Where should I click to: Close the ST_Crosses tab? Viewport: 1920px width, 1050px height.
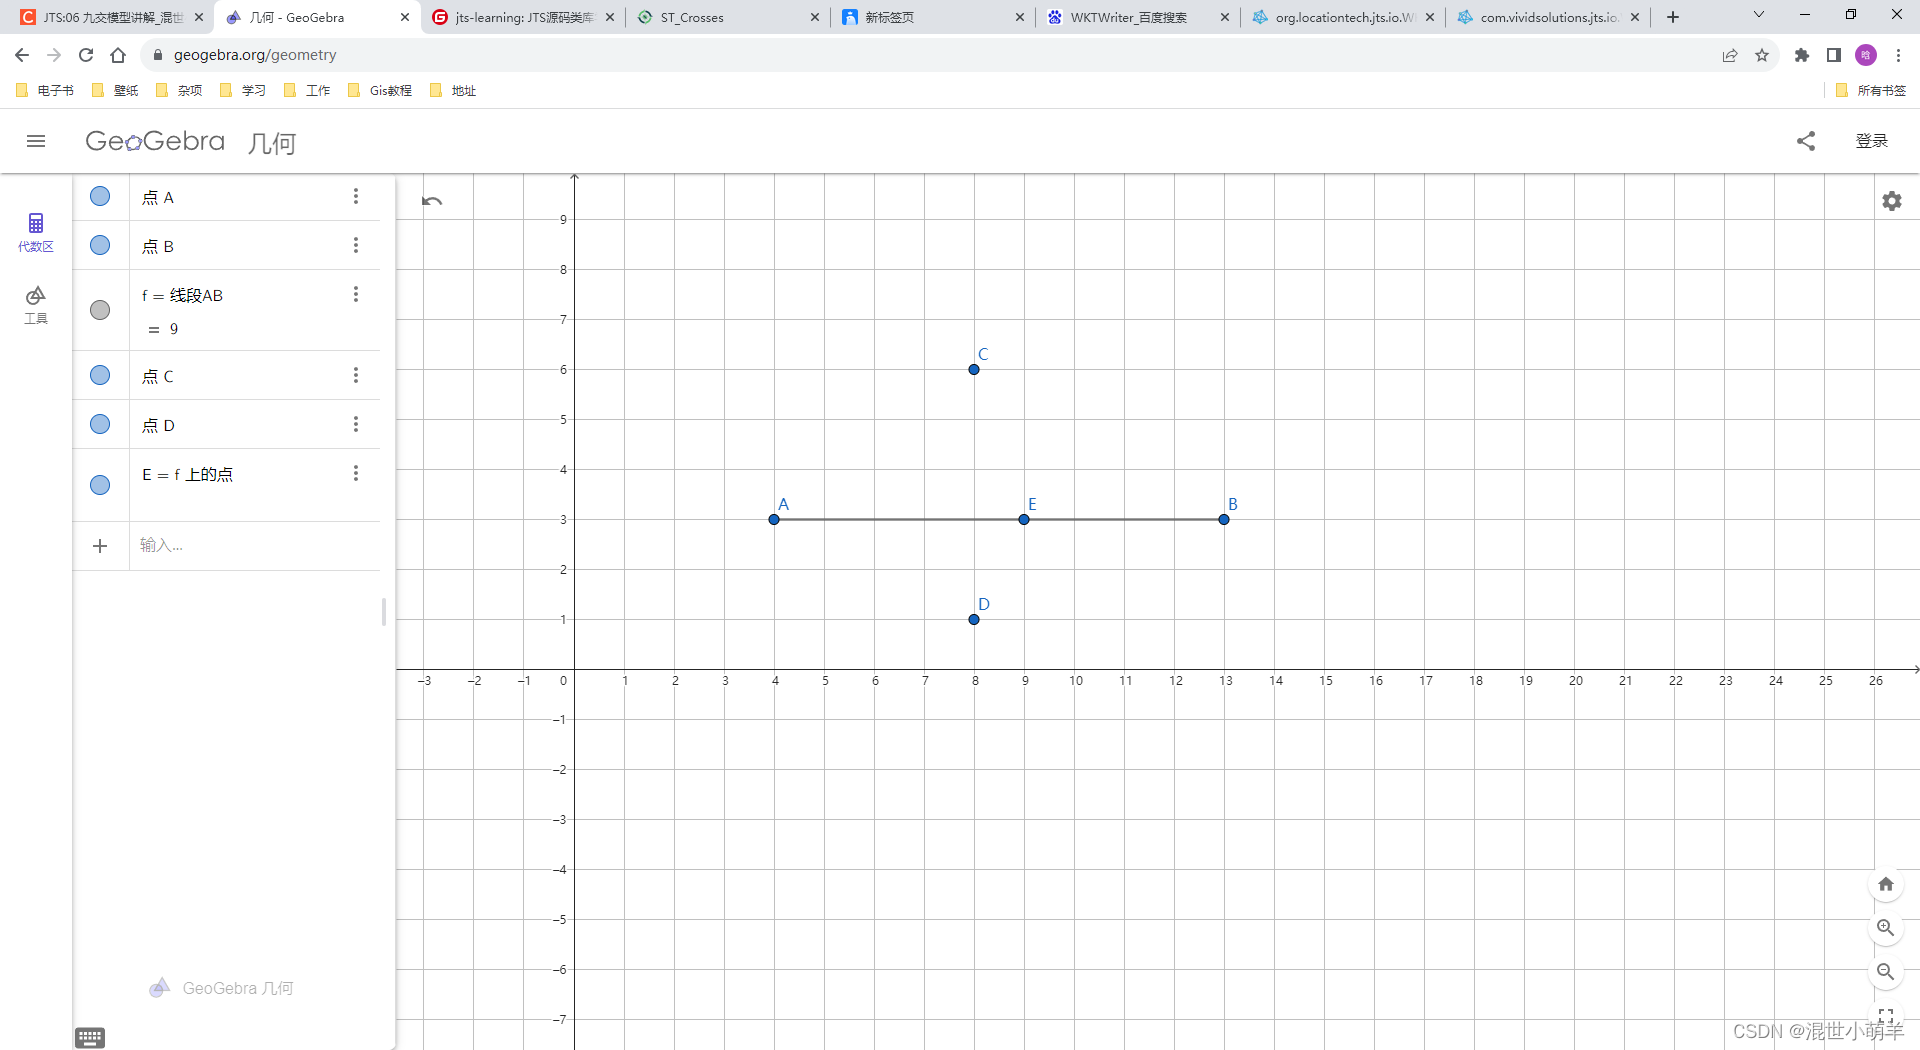(815, 17)
